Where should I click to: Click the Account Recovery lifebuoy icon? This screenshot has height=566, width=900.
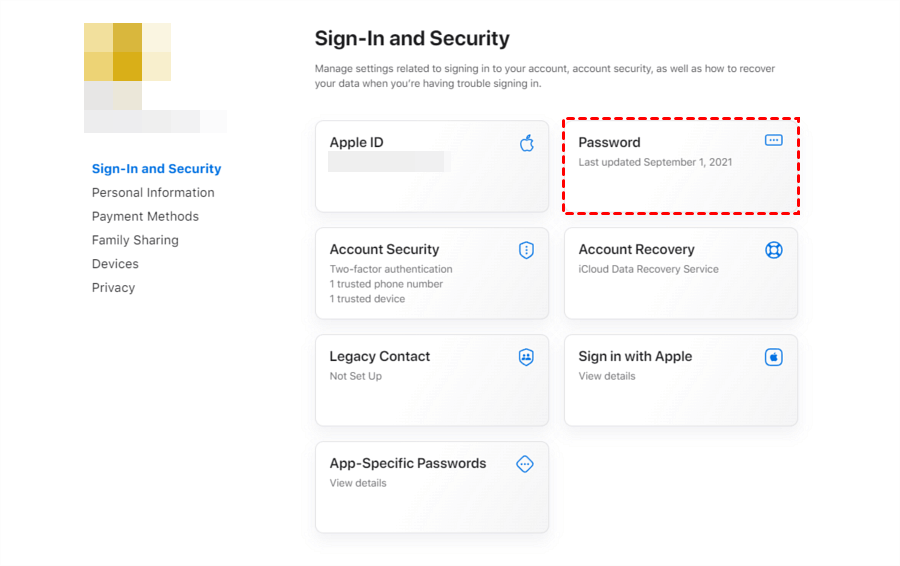tap(773, 250)
